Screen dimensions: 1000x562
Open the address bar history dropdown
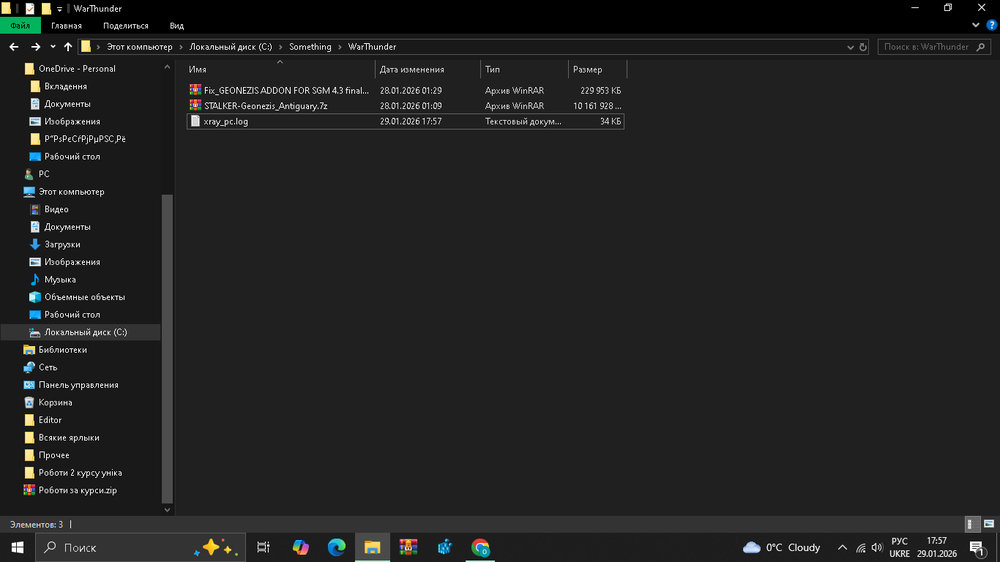(850, 47)
